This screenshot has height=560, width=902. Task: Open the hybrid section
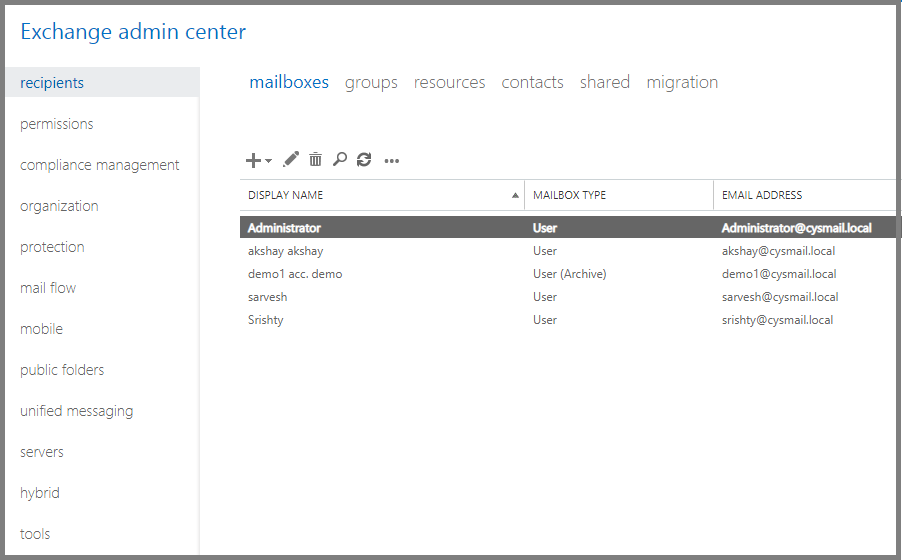point(40,493)
